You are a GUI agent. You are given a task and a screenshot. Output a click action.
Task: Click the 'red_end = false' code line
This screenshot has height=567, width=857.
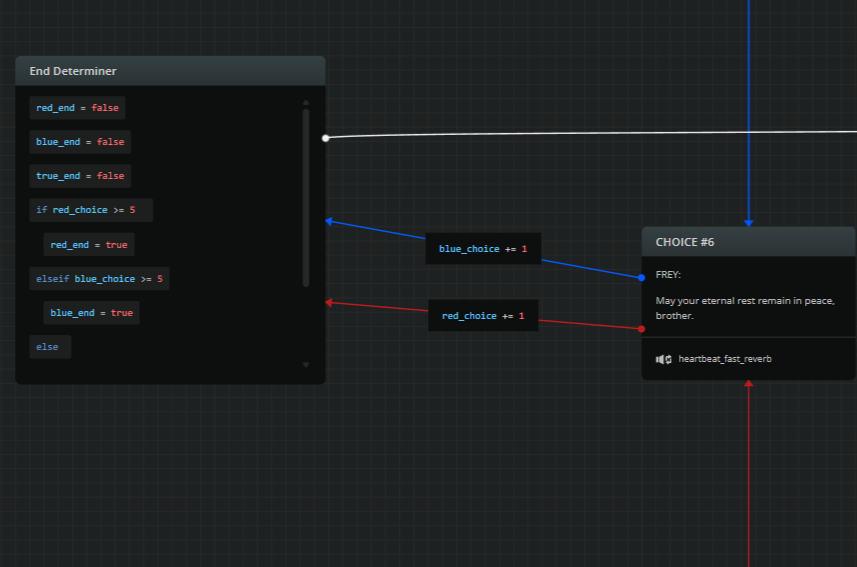coord(77,108)
